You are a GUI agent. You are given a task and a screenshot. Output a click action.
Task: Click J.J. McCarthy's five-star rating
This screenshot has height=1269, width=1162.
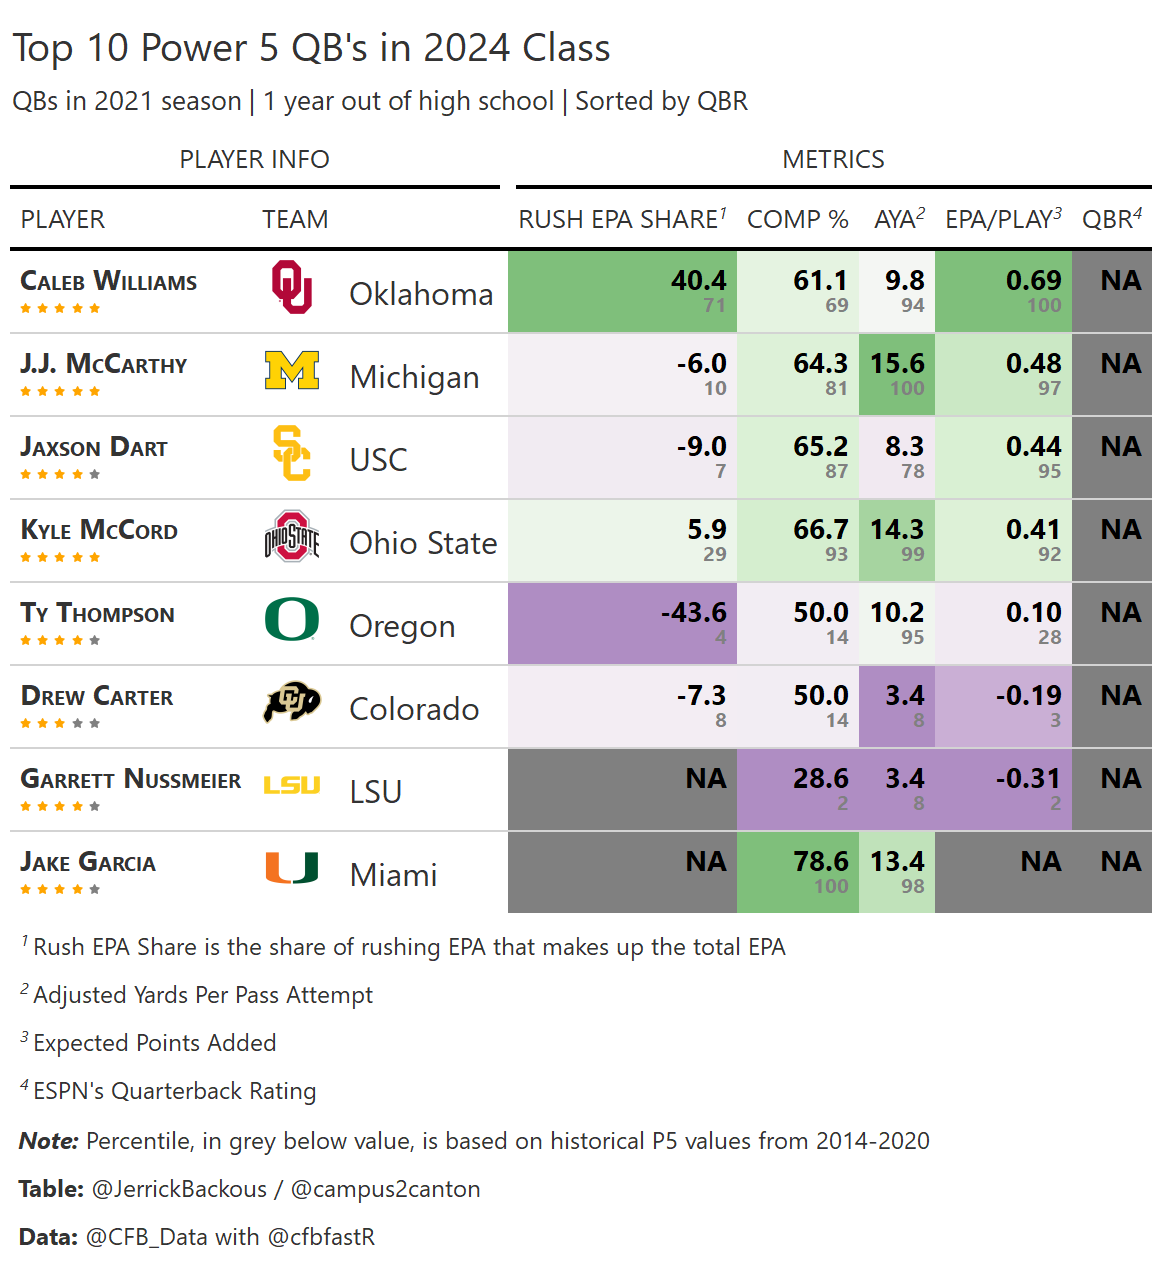pyautogui.click(x=60, y=392)
